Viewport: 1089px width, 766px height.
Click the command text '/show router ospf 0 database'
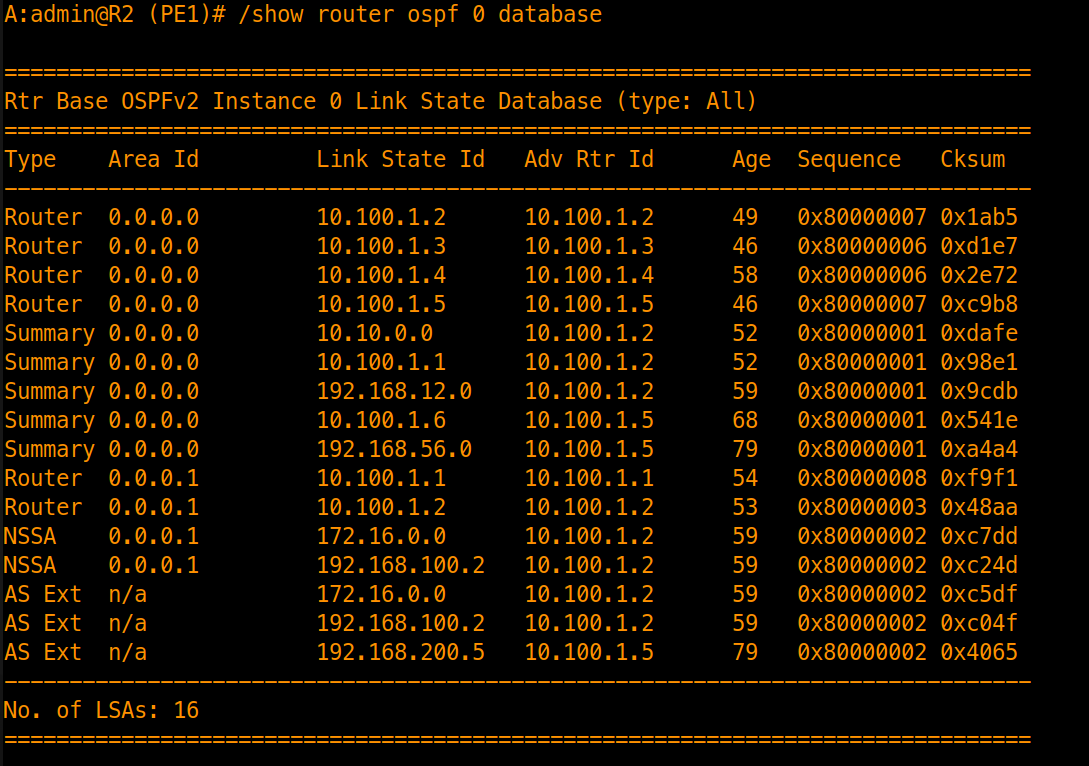[419, 15]
